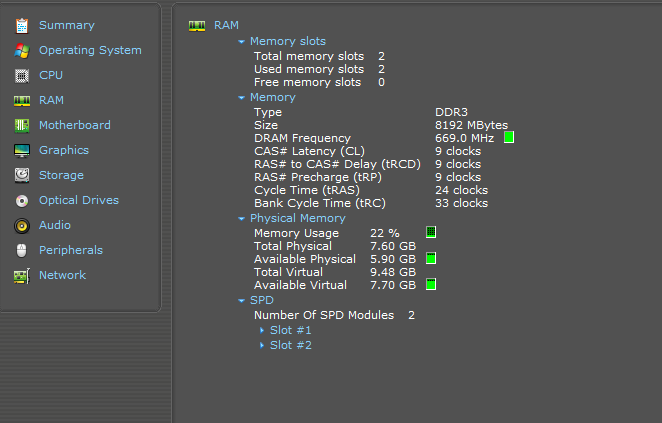Click the Operating System Windows flag icon
The height and width of the screenshot is (423, 662).
pos(21,50)
